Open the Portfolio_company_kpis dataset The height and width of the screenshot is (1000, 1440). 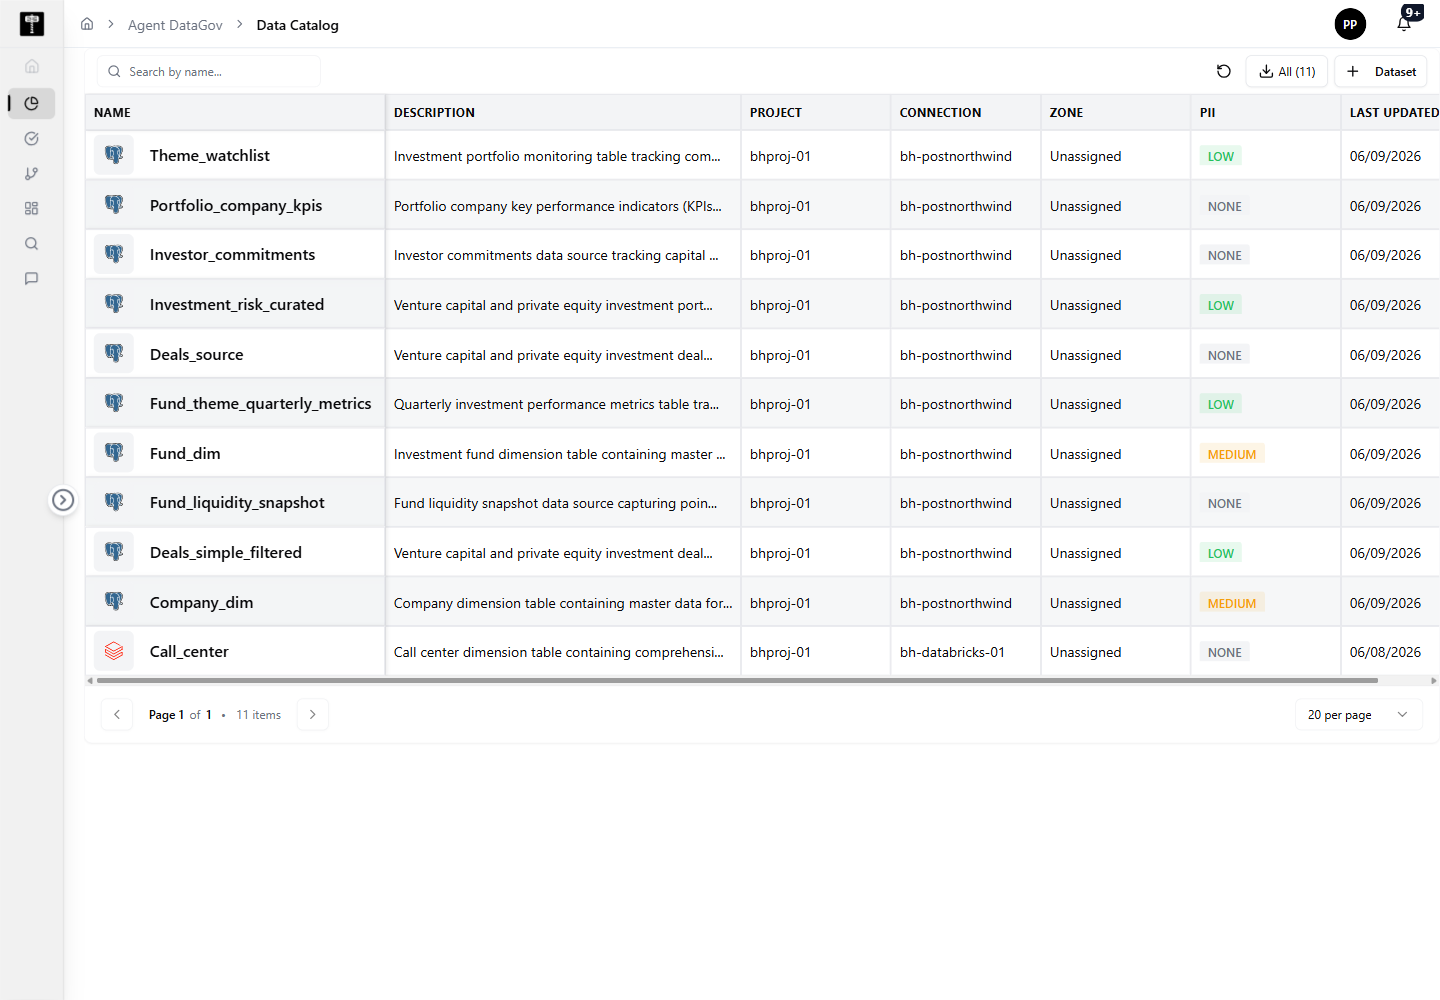pos(236,205)
